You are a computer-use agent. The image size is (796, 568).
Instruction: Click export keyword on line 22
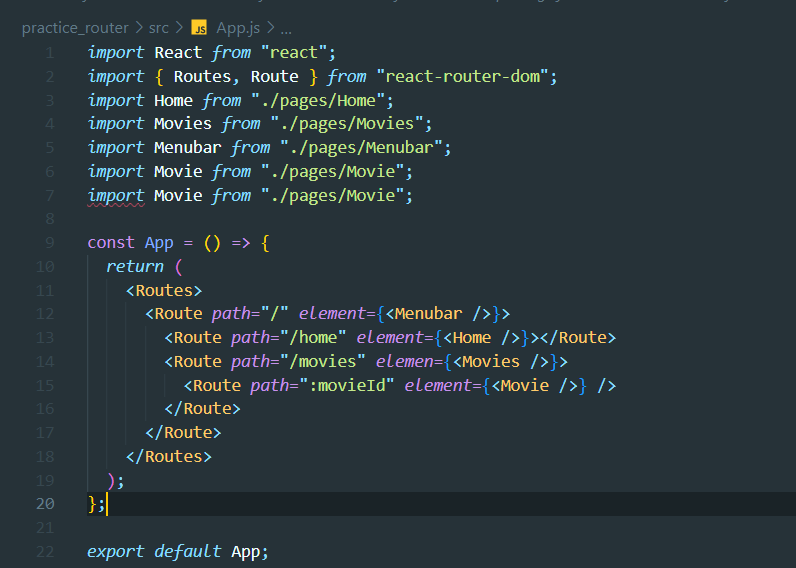[x=116, y=551]
